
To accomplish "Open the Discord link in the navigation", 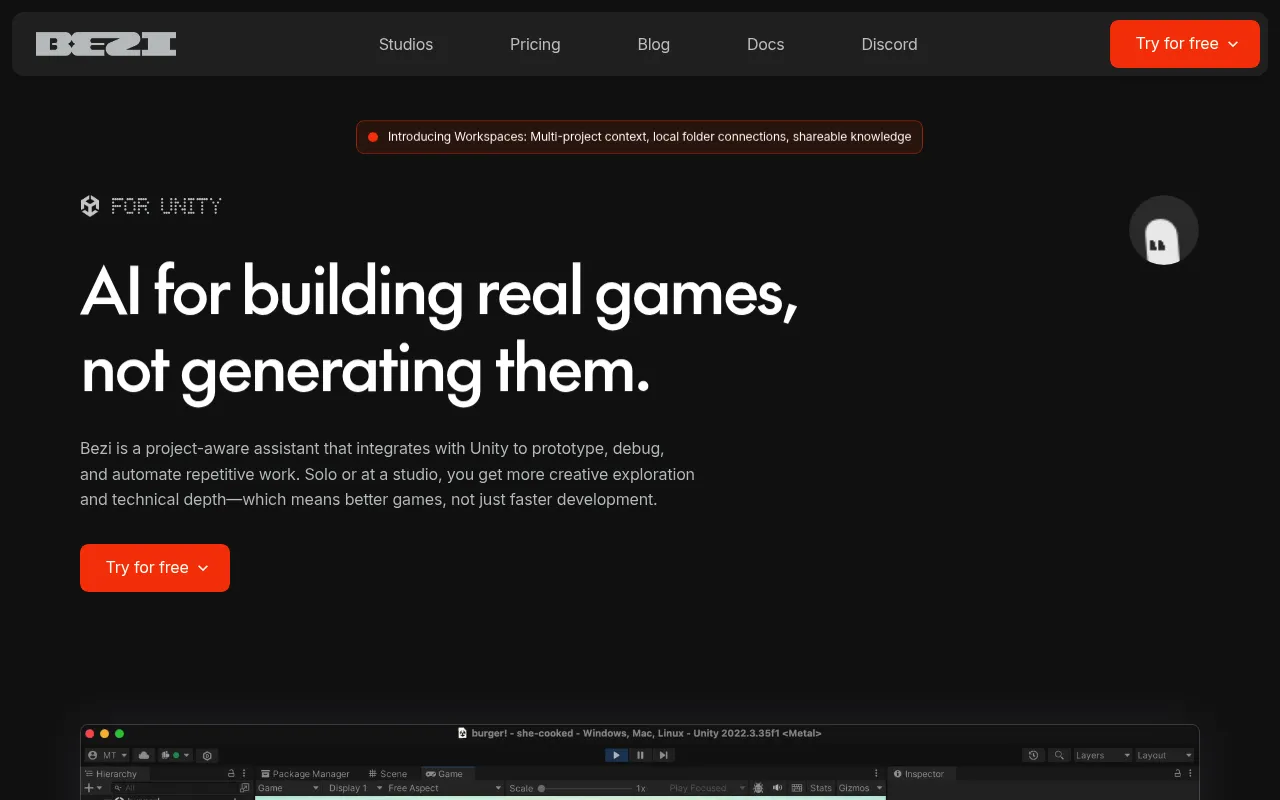I will coord(890,44).
